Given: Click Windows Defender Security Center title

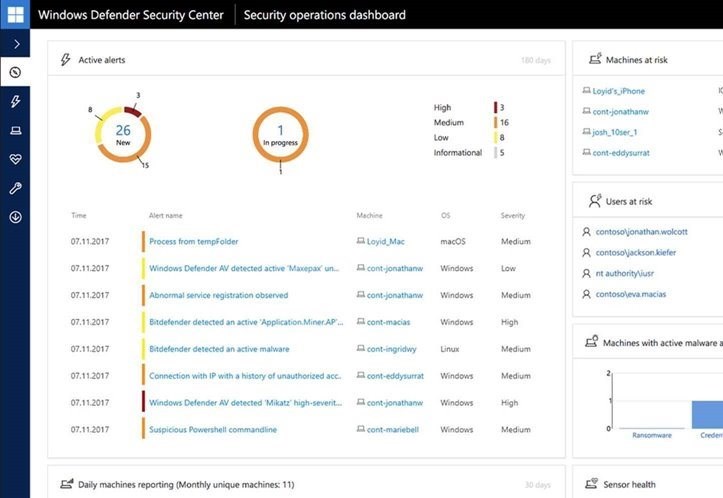Looking at the screenshot, I should (x=130, y=15).
